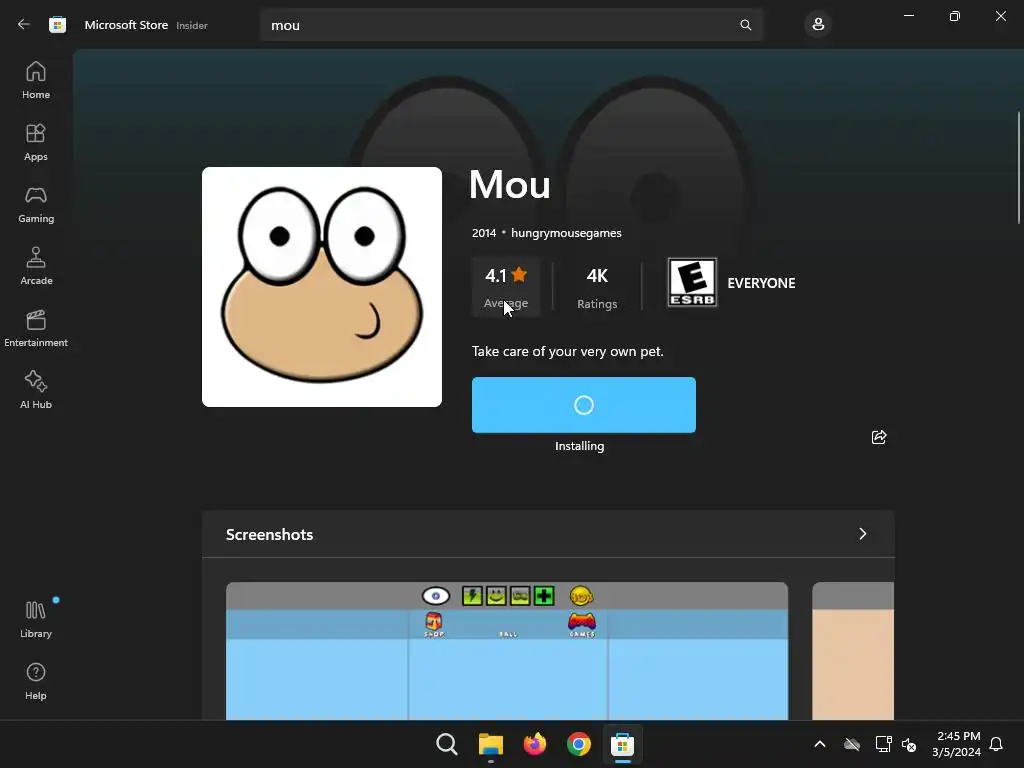Image resolution: width=1024 pixels, height=768 pixels.
Task: Click the blue installing progress button
Action: click(584, 405)
